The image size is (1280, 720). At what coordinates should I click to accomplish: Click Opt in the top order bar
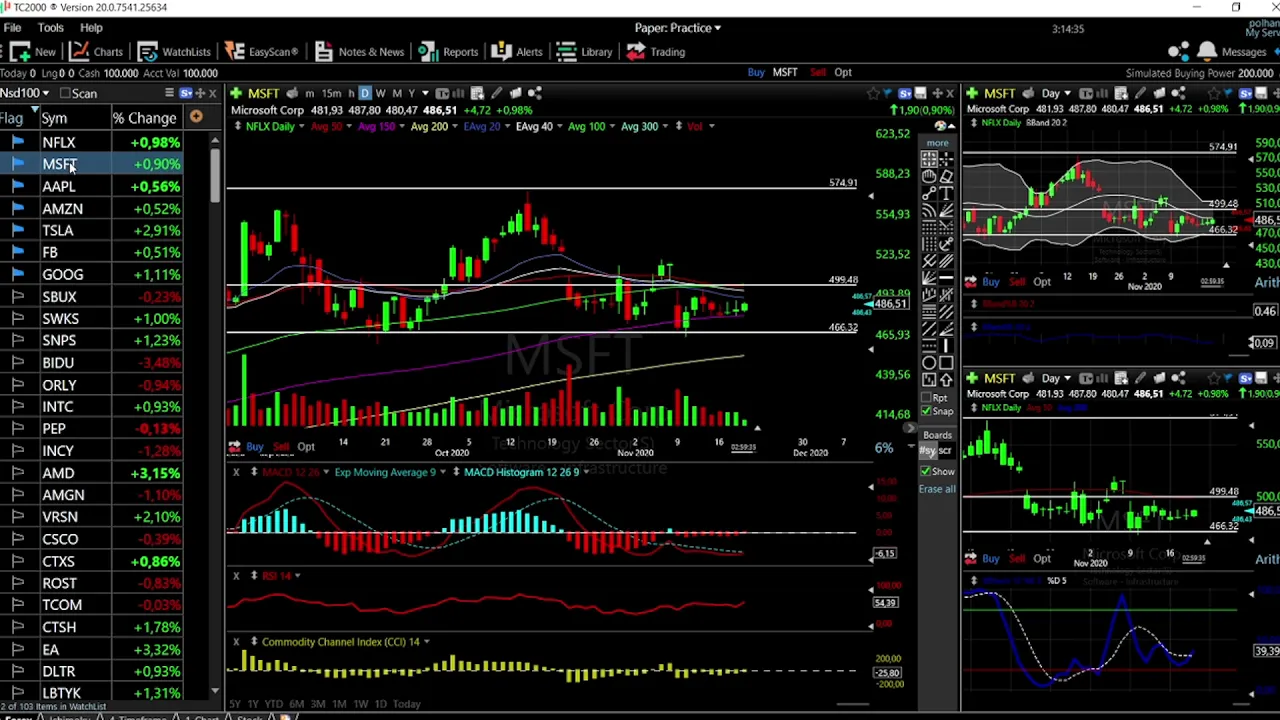843,72
